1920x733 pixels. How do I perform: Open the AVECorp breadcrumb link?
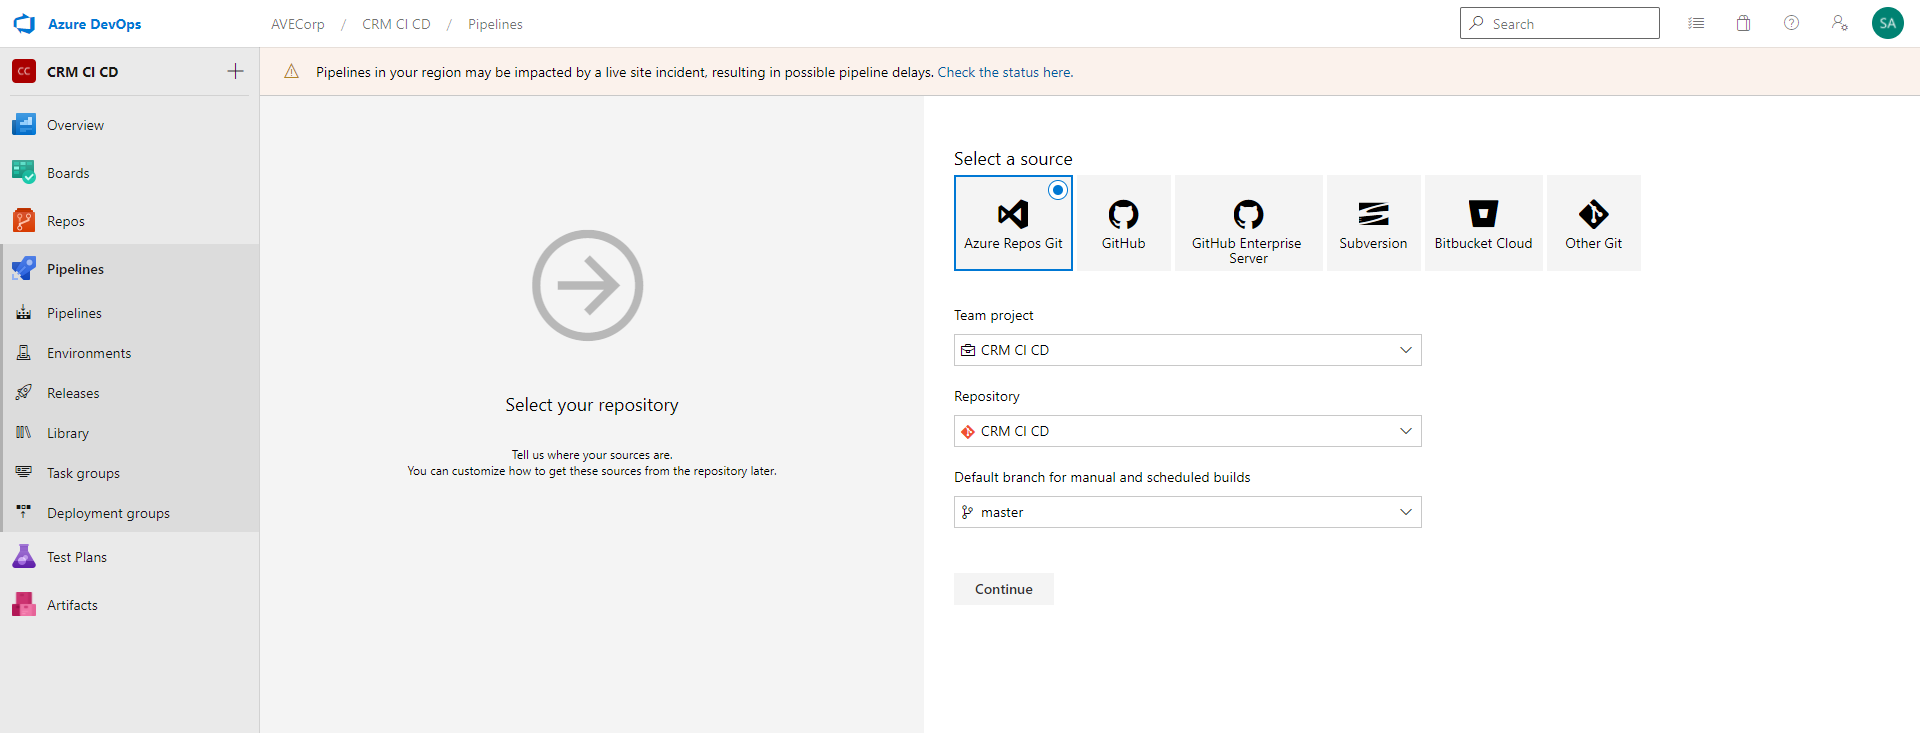point(298,24)
